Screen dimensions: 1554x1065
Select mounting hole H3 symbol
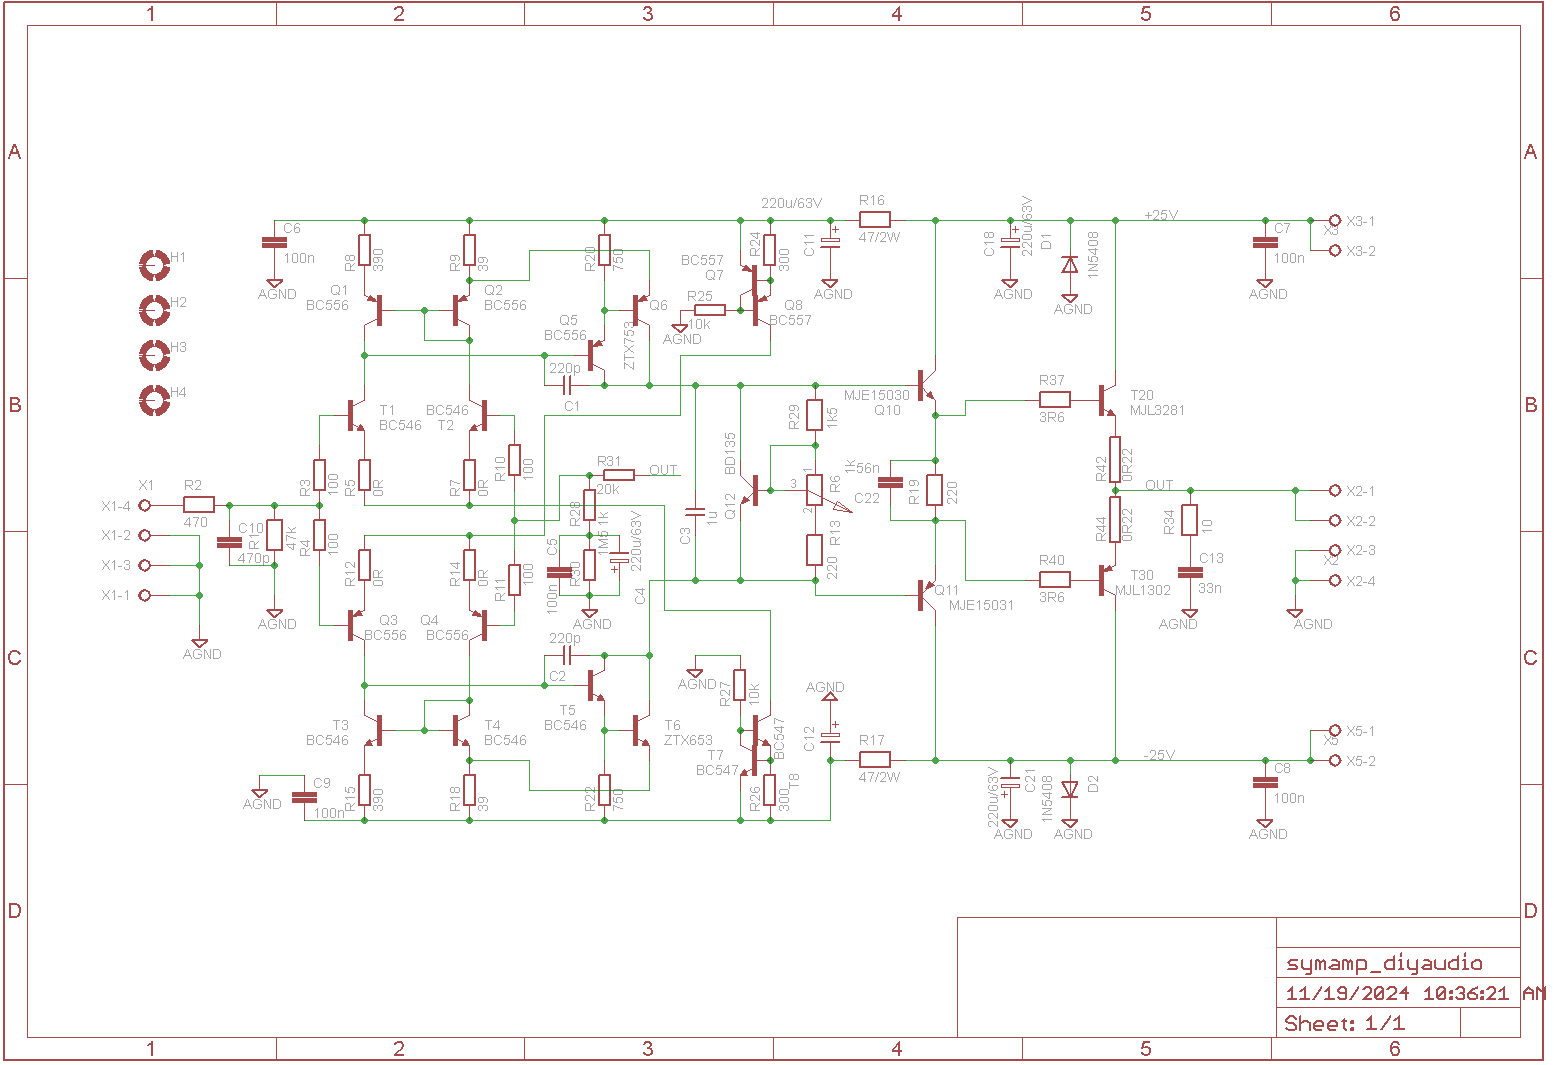(x=154, y=355)
